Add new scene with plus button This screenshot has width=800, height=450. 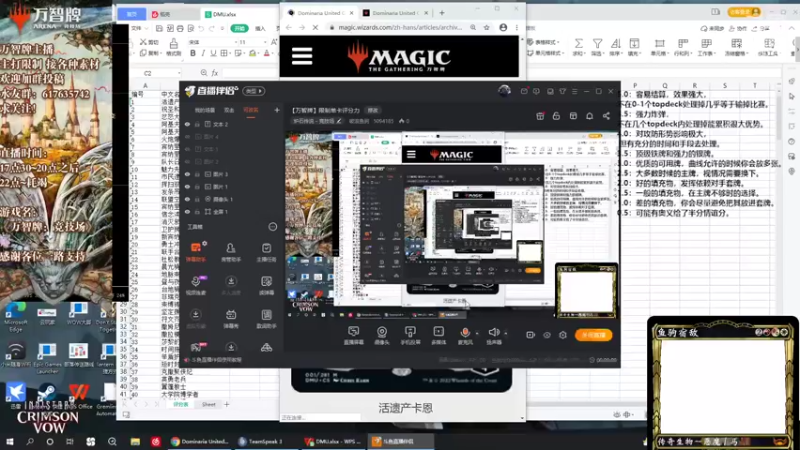tap(277, 110)
